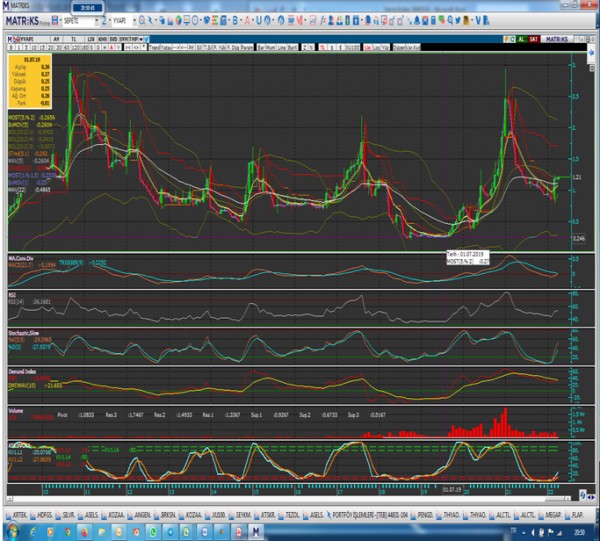Click the Twitter icon on chart title bar
This screenshot has height=541, width=600.
tap(147, 39)
